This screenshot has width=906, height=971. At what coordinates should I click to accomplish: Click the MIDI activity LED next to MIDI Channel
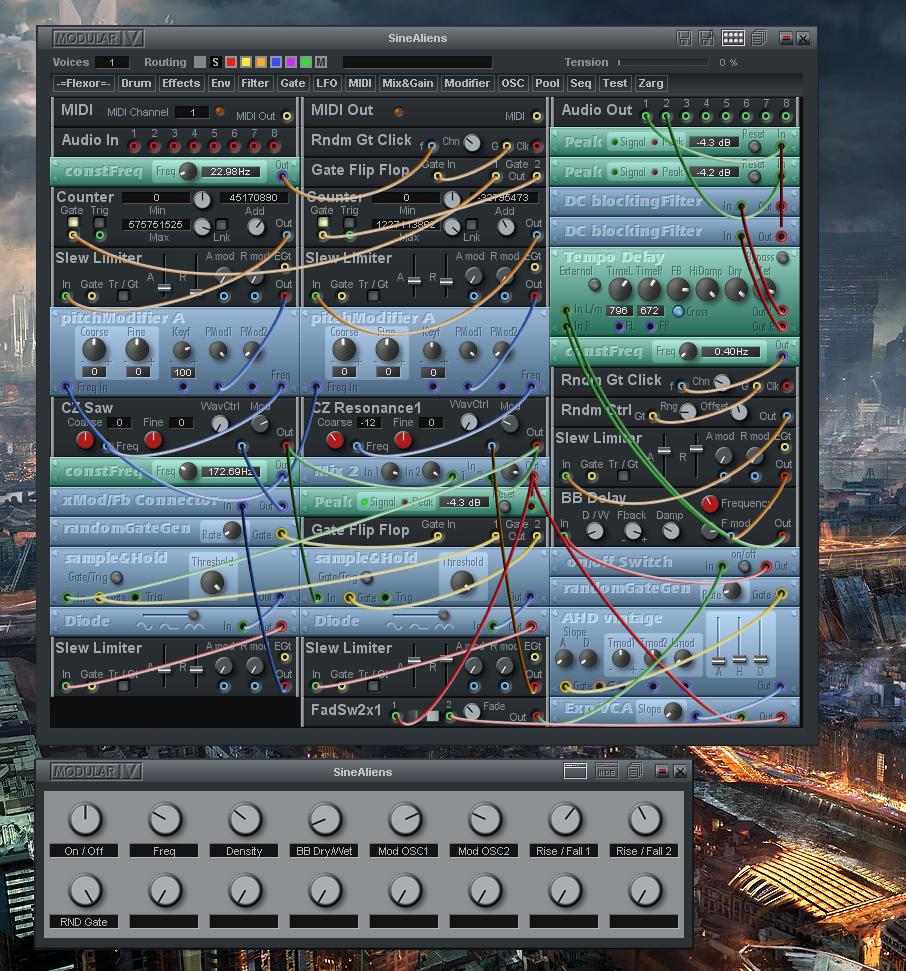tap(219, 111)
